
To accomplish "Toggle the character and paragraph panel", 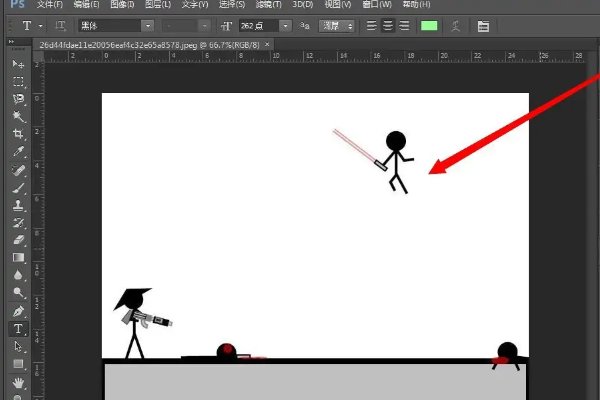I will click(484, 25).
